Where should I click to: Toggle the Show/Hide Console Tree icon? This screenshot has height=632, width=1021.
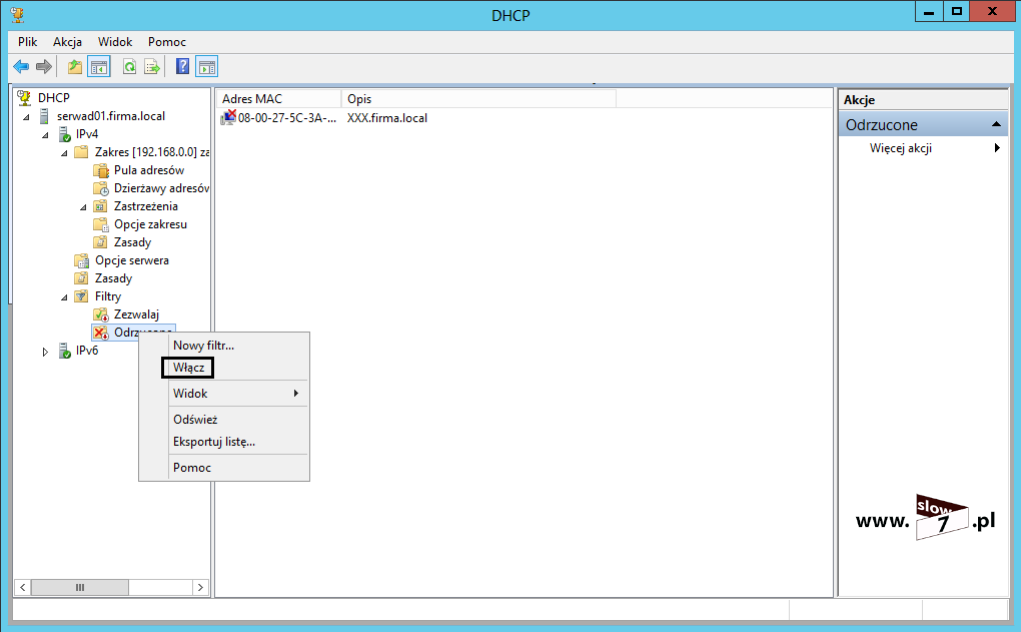(100, 67)
